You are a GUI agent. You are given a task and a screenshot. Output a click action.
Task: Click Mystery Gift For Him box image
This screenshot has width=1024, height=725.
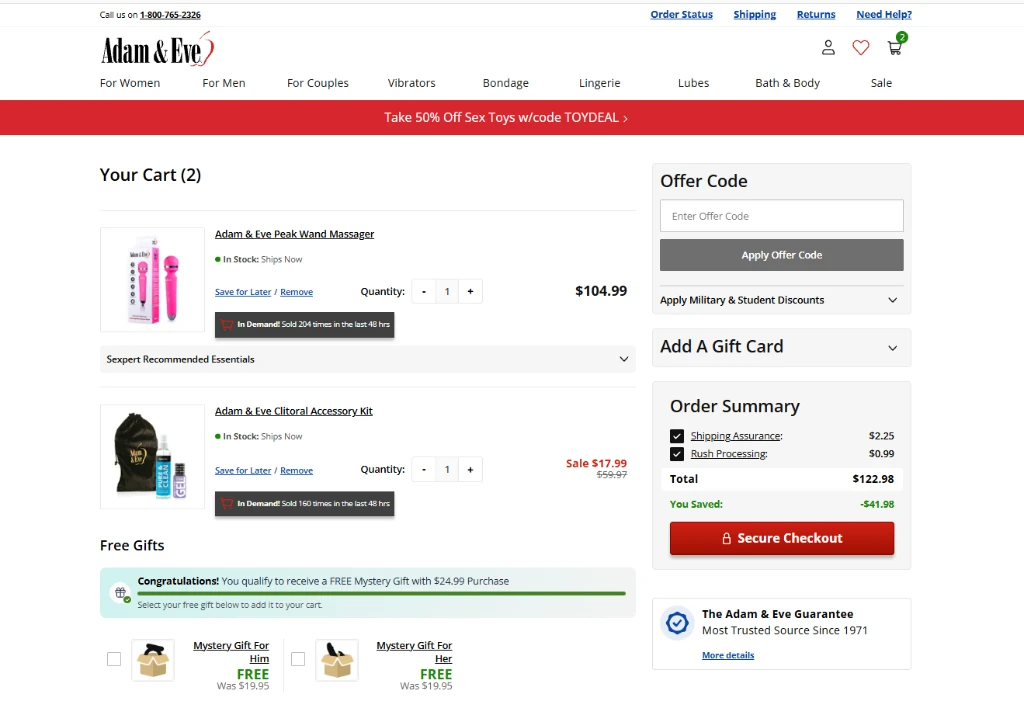click(x=153, y=660)
